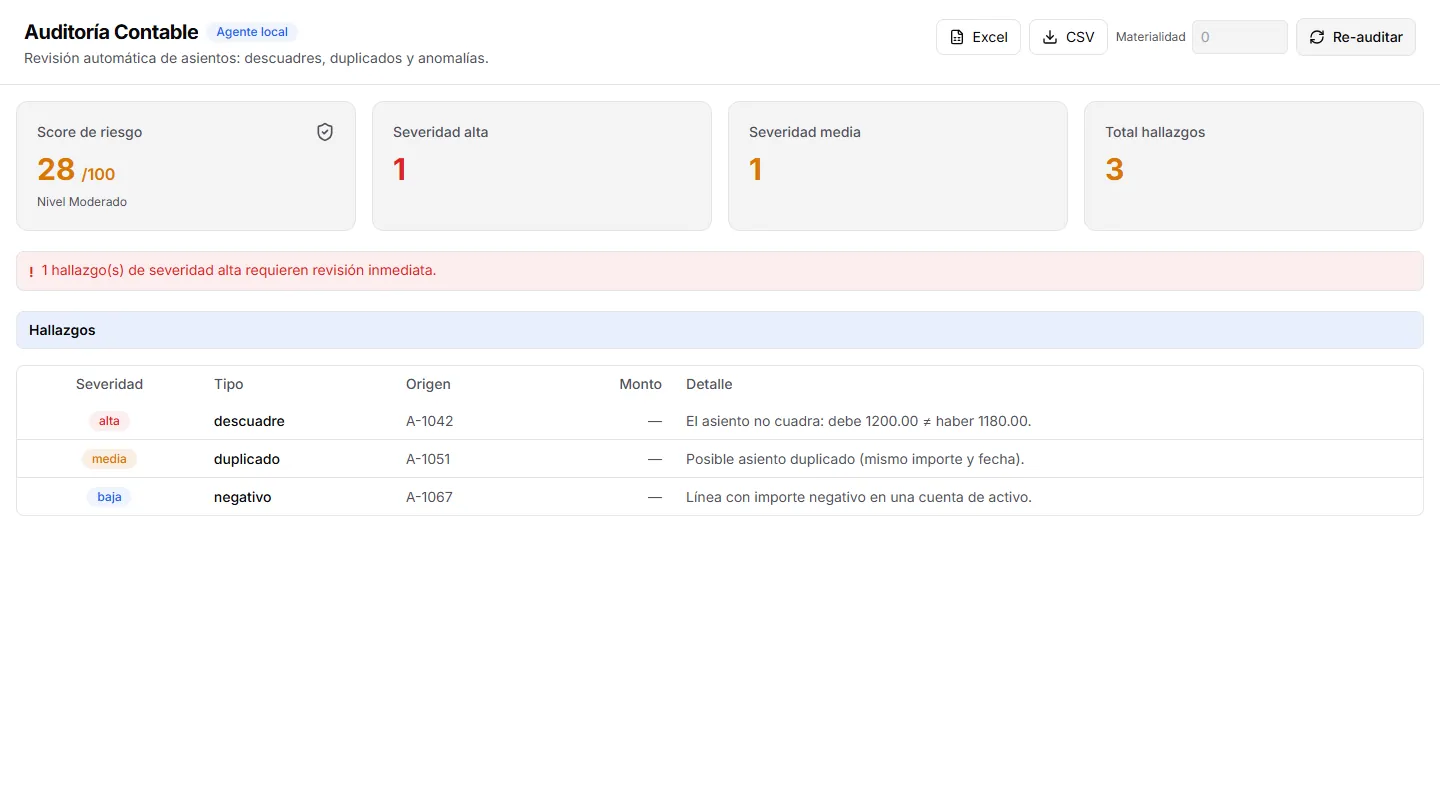This screenshot has width=1440, height=810.
Task: Focus the Materialidad input field
Action: [1240, 37]
